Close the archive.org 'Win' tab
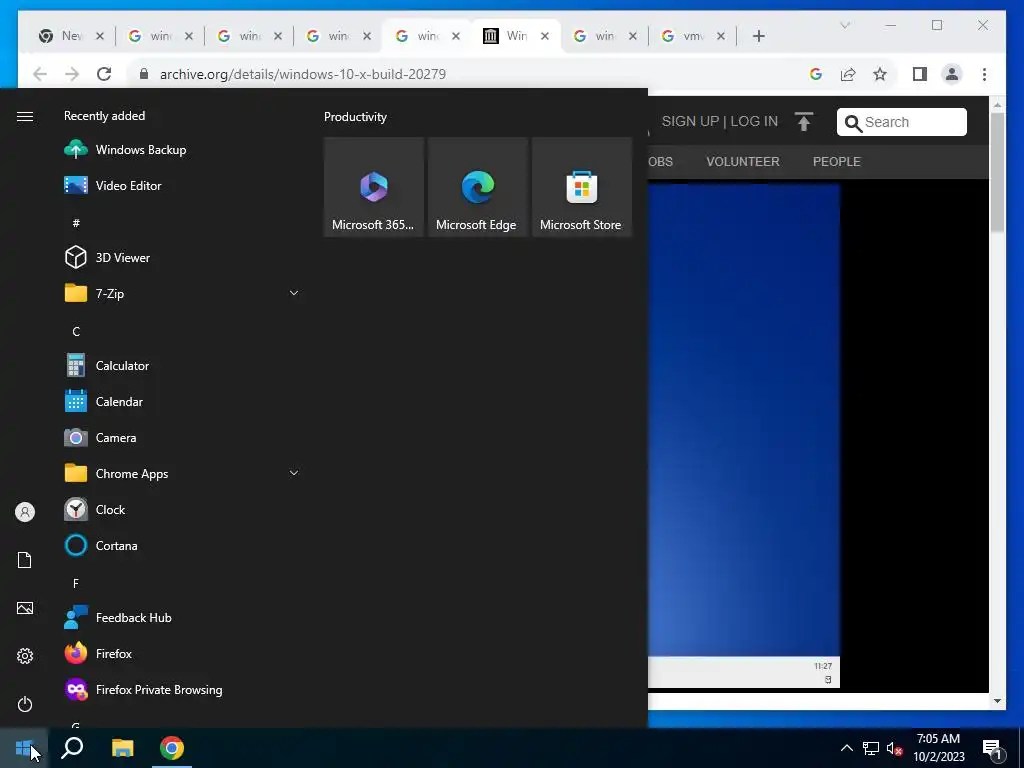Screen dimensions: 1024x768 tap(545, 36)
